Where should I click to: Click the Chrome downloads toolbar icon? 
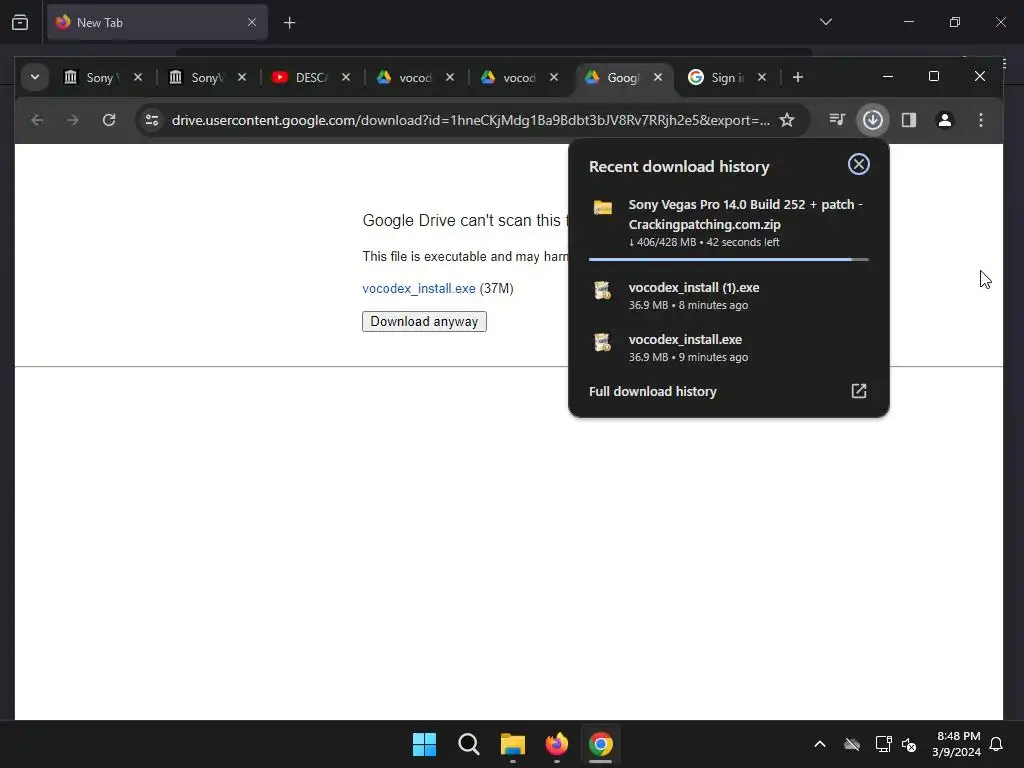coord(872,120)
